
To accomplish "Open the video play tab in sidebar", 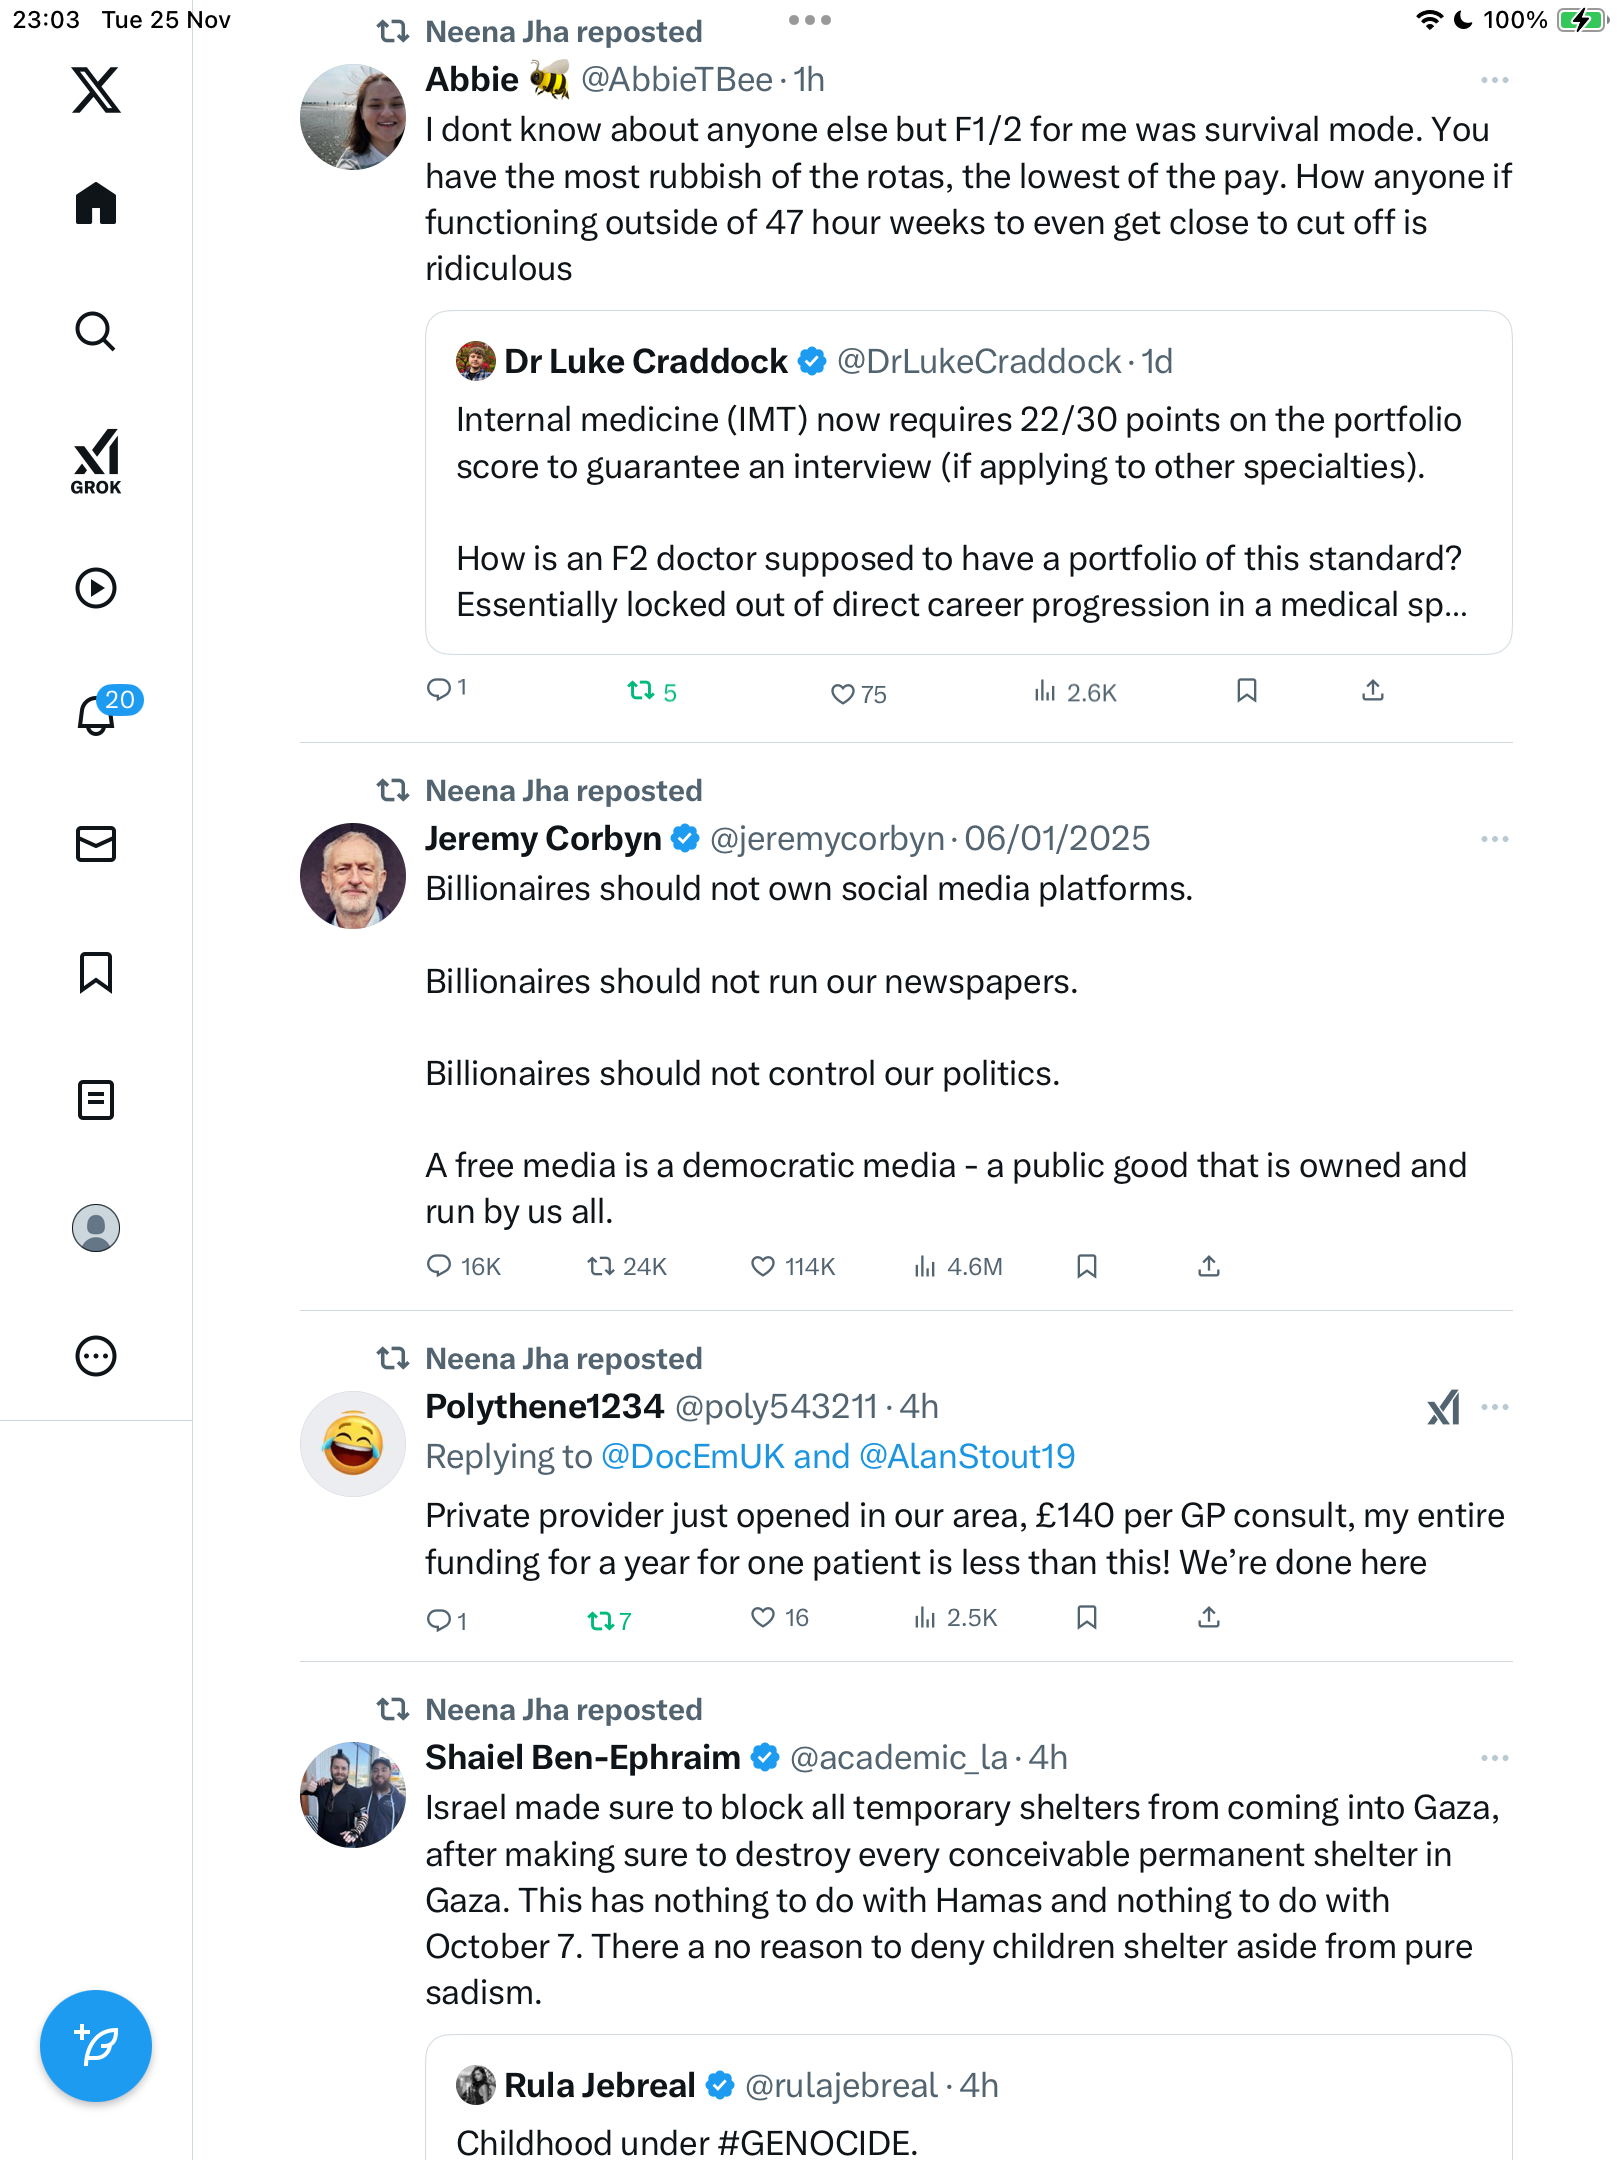I will (x=96, y=588).
